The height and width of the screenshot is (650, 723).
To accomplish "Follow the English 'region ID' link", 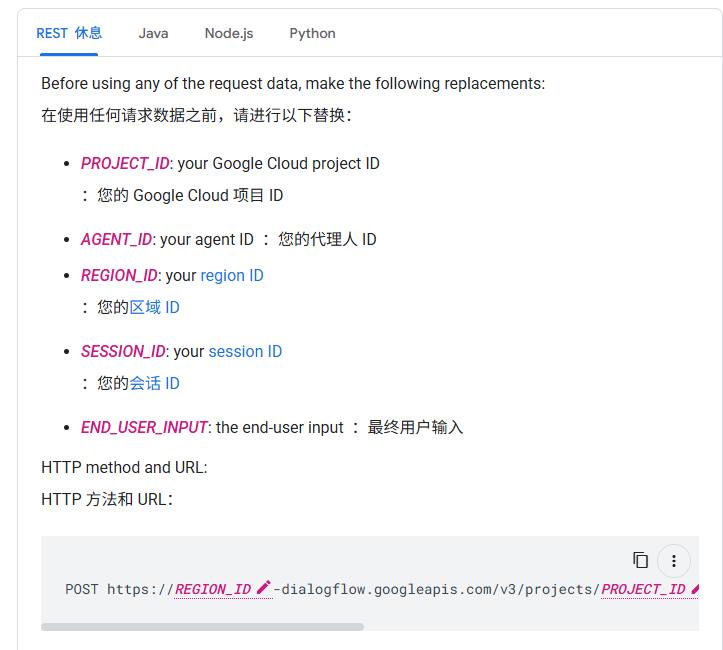I will pos(232,275).
